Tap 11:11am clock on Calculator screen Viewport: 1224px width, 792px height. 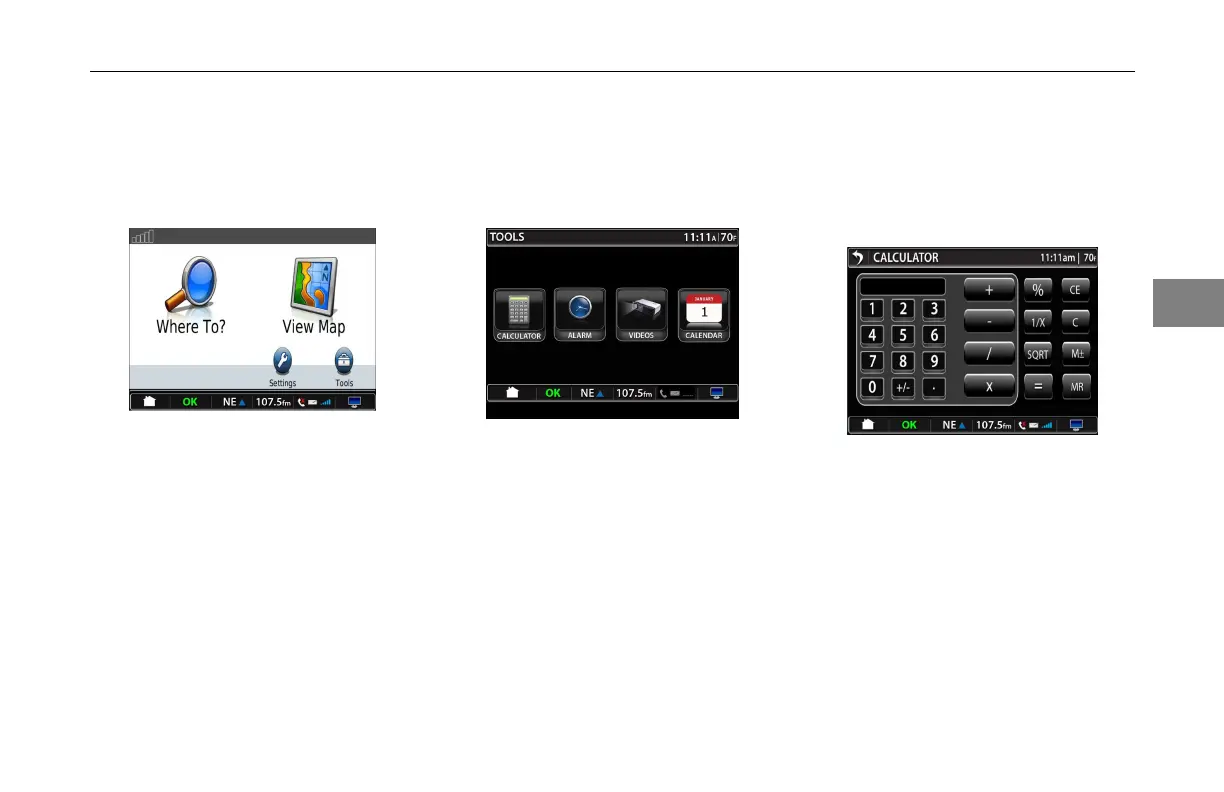coord(1058,257)
